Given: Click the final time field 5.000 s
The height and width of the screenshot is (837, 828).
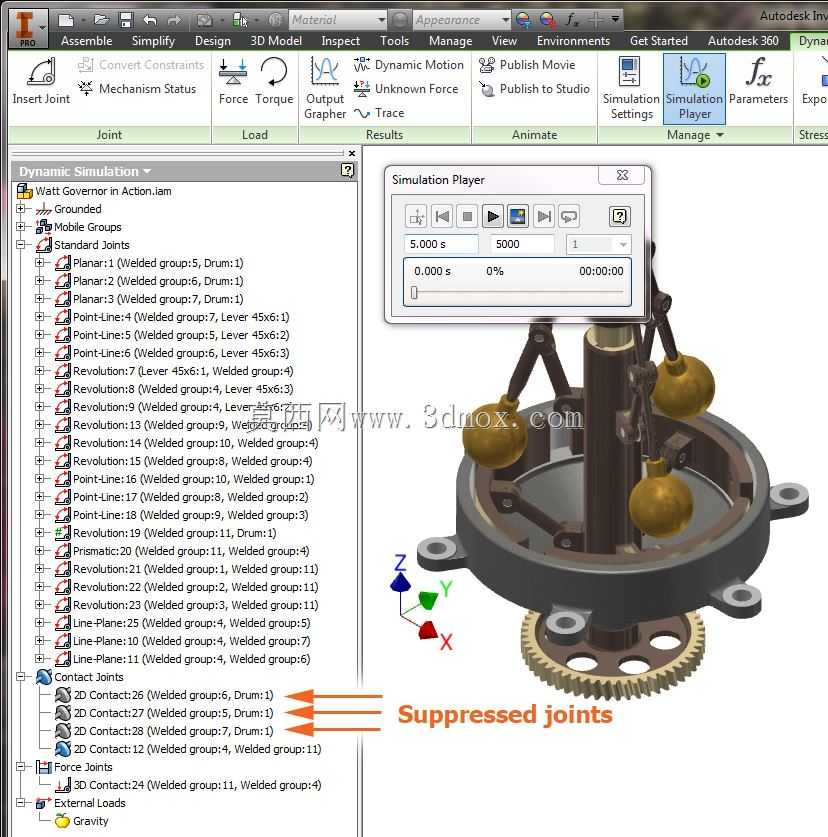Looking at the screenshot, I should (440, 244).
